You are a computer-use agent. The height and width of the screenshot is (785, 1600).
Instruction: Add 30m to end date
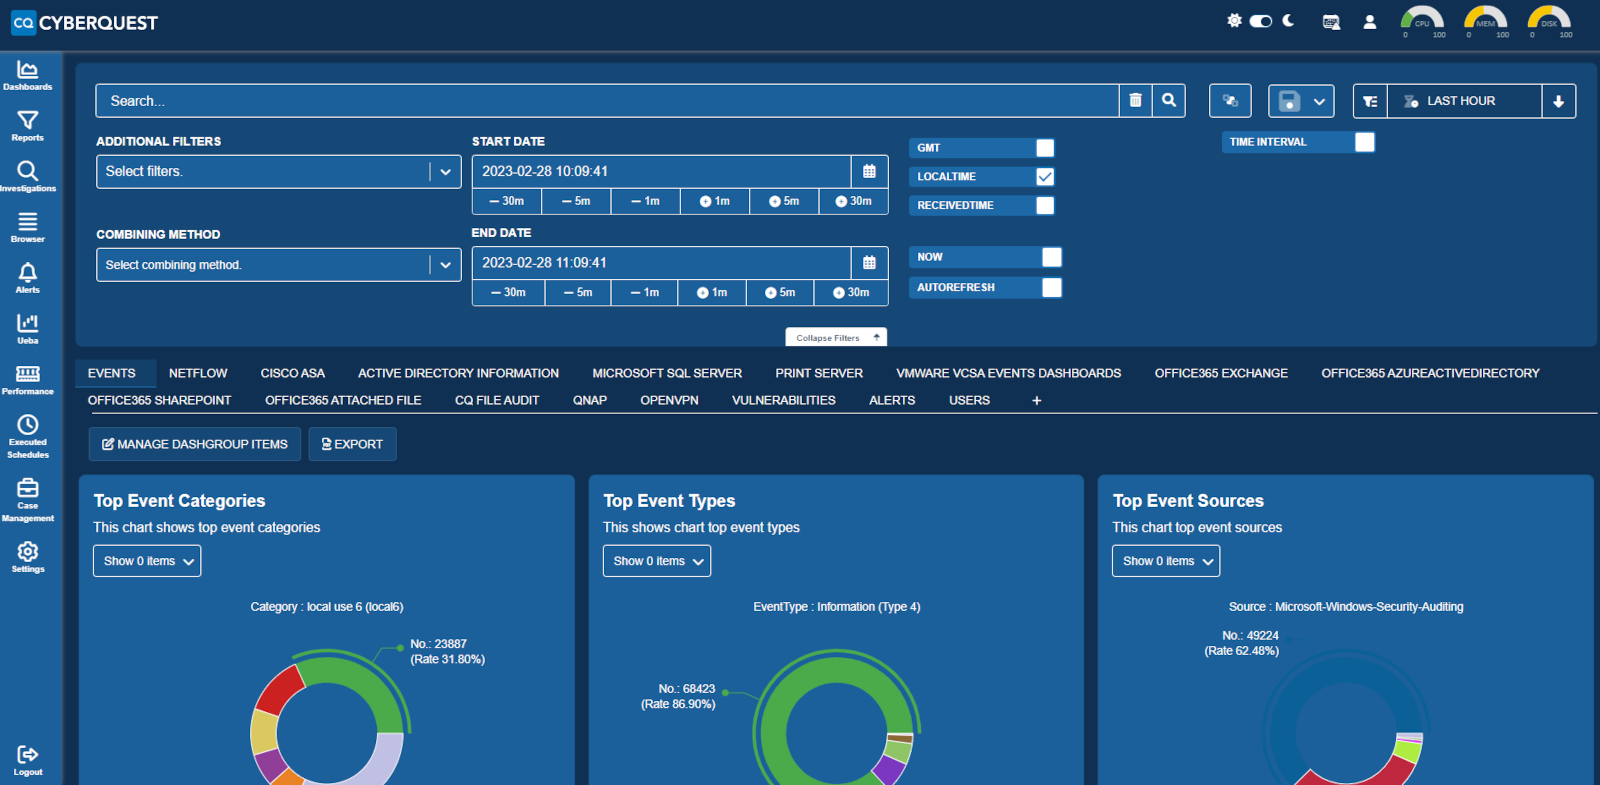[851, 292]
